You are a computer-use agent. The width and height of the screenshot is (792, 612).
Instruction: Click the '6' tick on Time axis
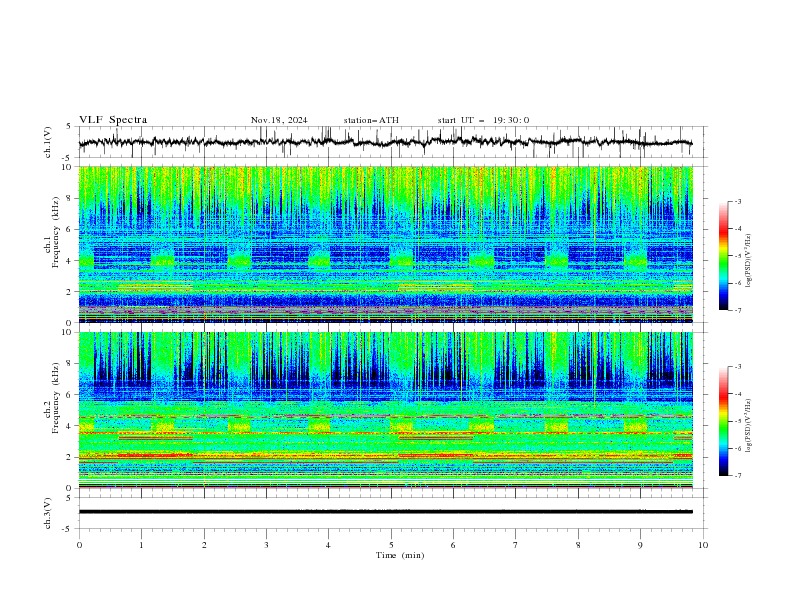453,545
